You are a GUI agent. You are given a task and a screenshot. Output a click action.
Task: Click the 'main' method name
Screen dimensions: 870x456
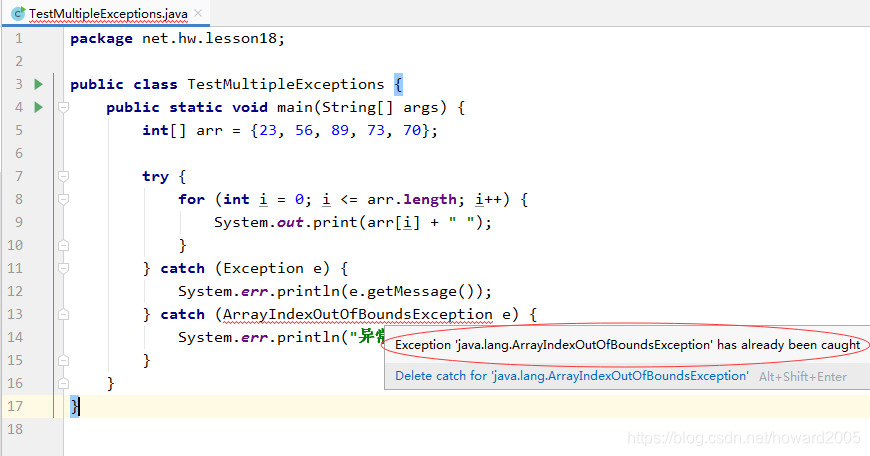pyautogui.click(x=295, y=107)
